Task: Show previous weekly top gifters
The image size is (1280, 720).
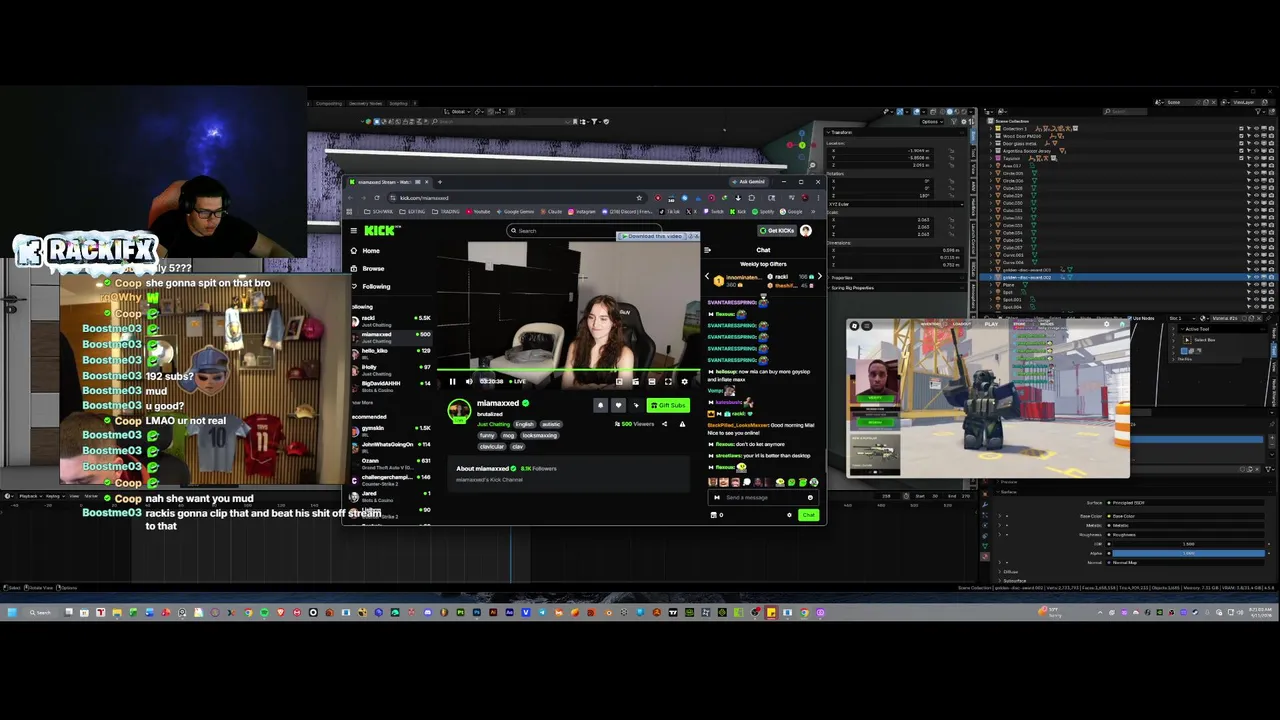Action: click(707, 277)
